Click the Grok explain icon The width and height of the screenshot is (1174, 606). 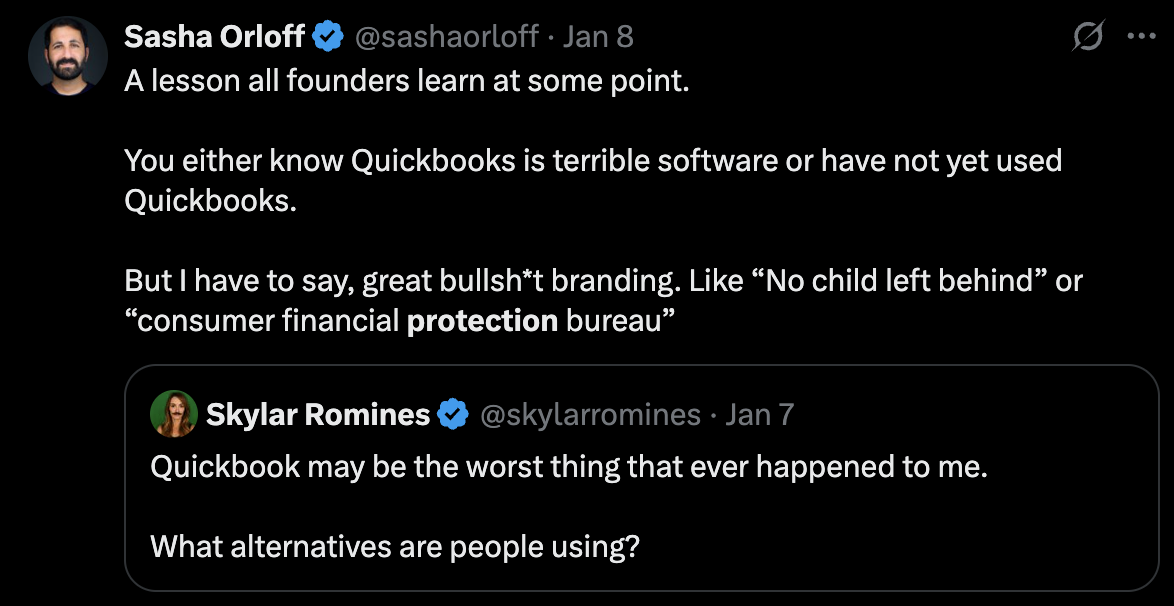pyautogui.click(x=1087, y=37)
